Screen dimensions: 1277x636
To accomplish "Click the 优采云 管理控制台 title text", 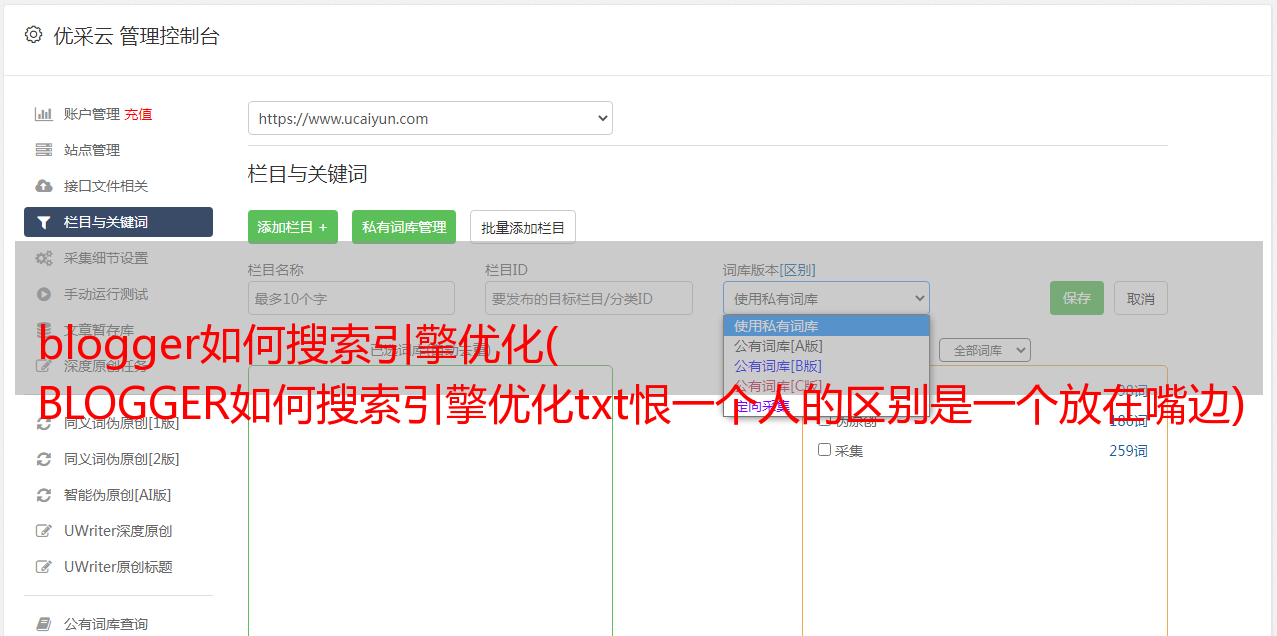I will (136, 36).
